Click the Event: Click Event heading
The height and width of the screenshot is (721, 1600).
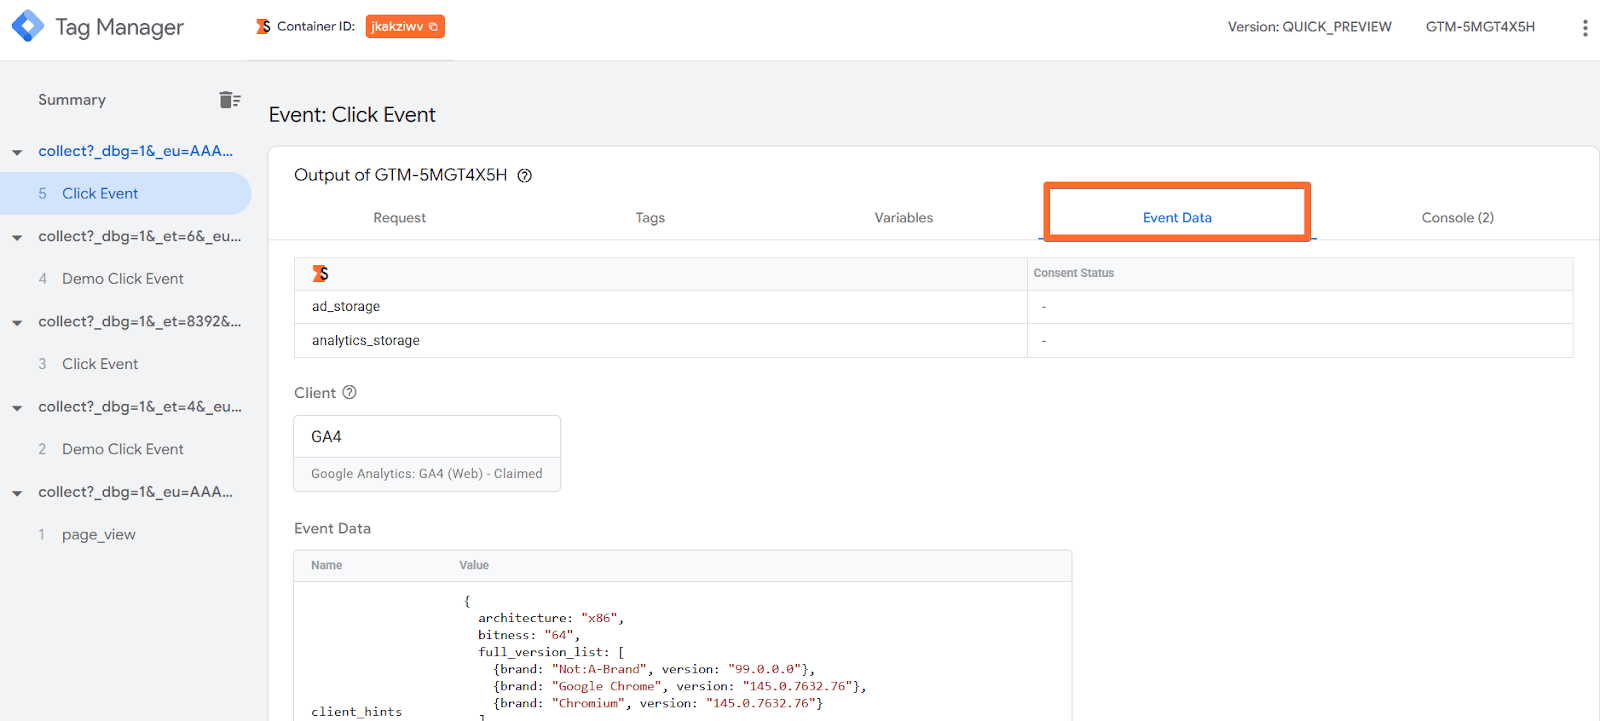[x=352, y=115]
